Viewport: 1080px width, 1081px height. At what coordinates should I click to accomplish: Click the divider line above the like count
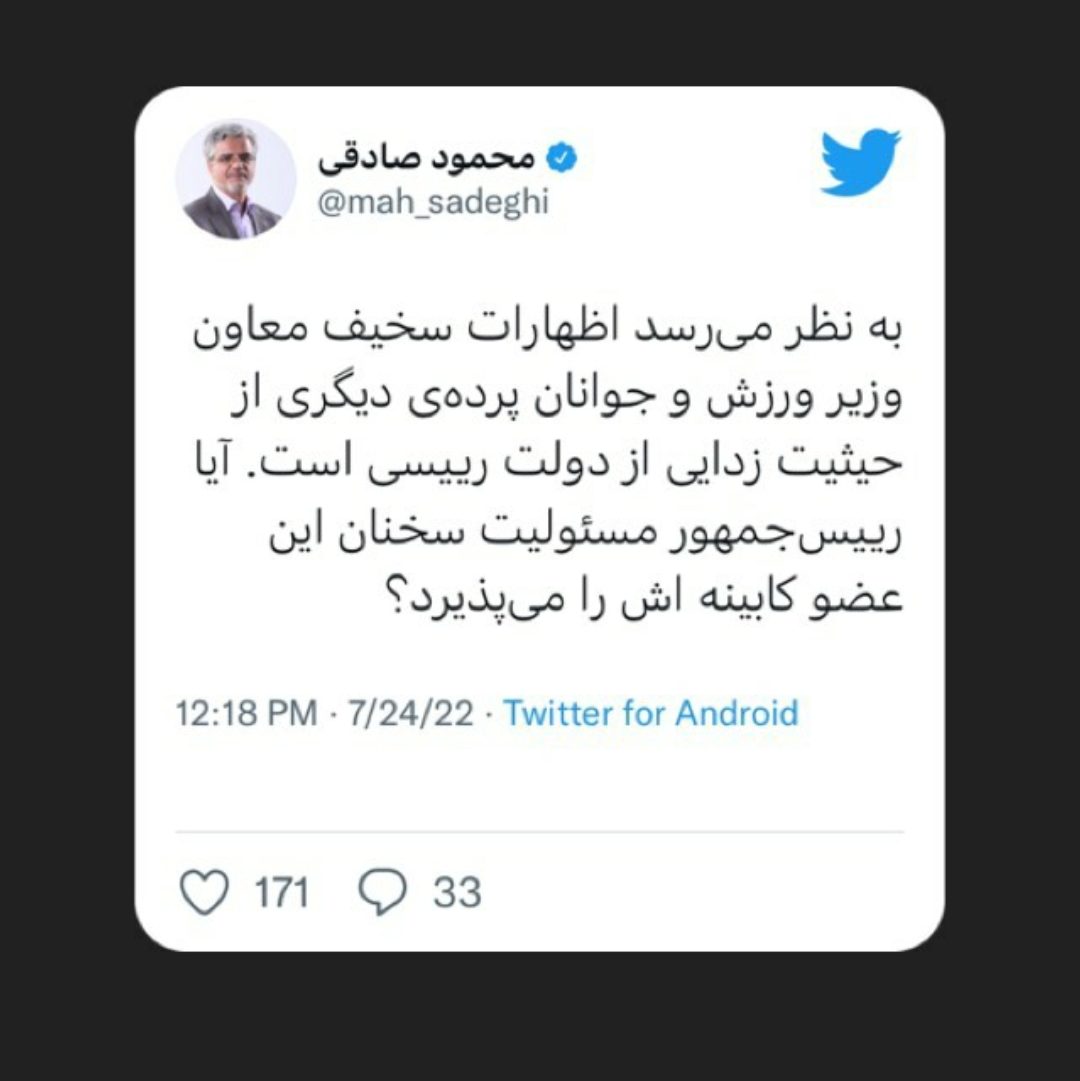540,832
